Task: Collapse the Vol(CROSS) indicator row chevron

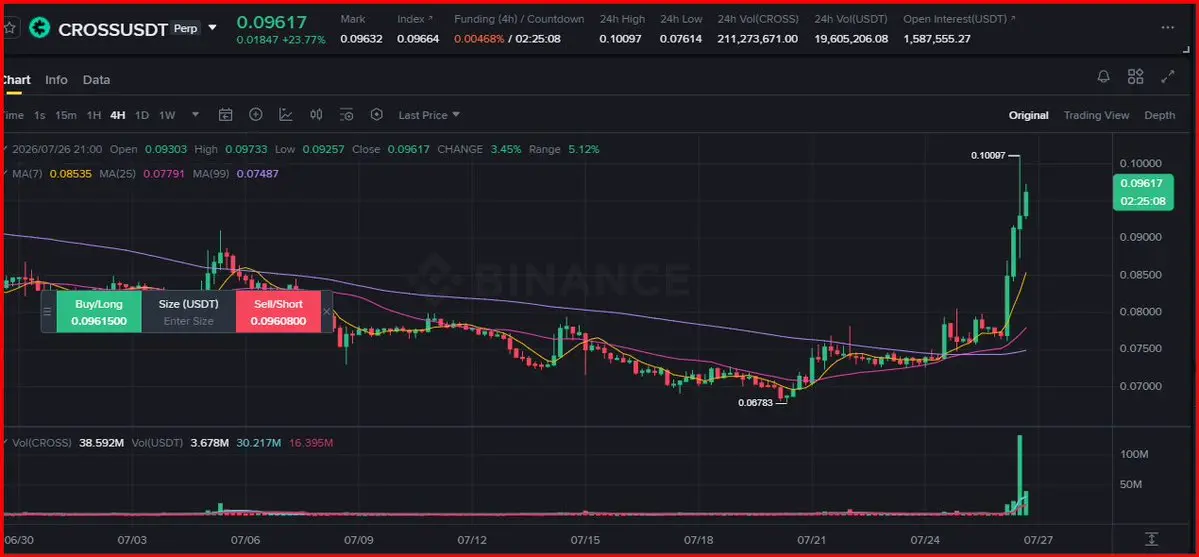Action: pyautogui.click(x=7, y=443)
